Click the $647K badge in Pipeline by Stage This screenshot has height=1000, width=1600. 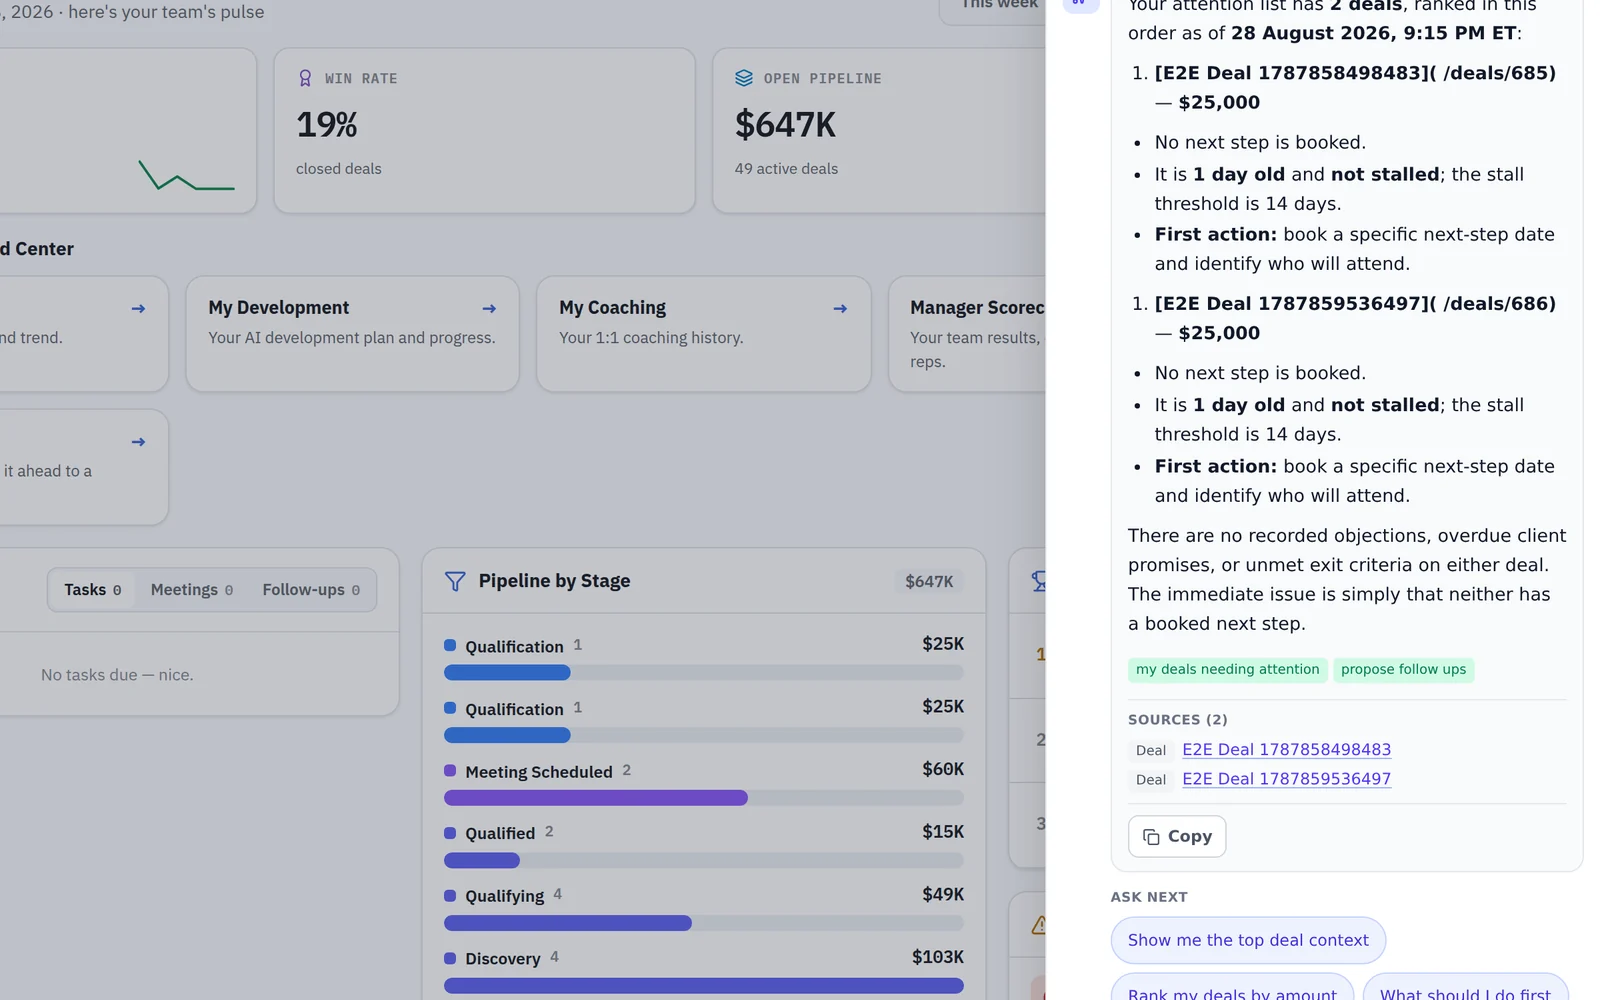pos(929,582)
